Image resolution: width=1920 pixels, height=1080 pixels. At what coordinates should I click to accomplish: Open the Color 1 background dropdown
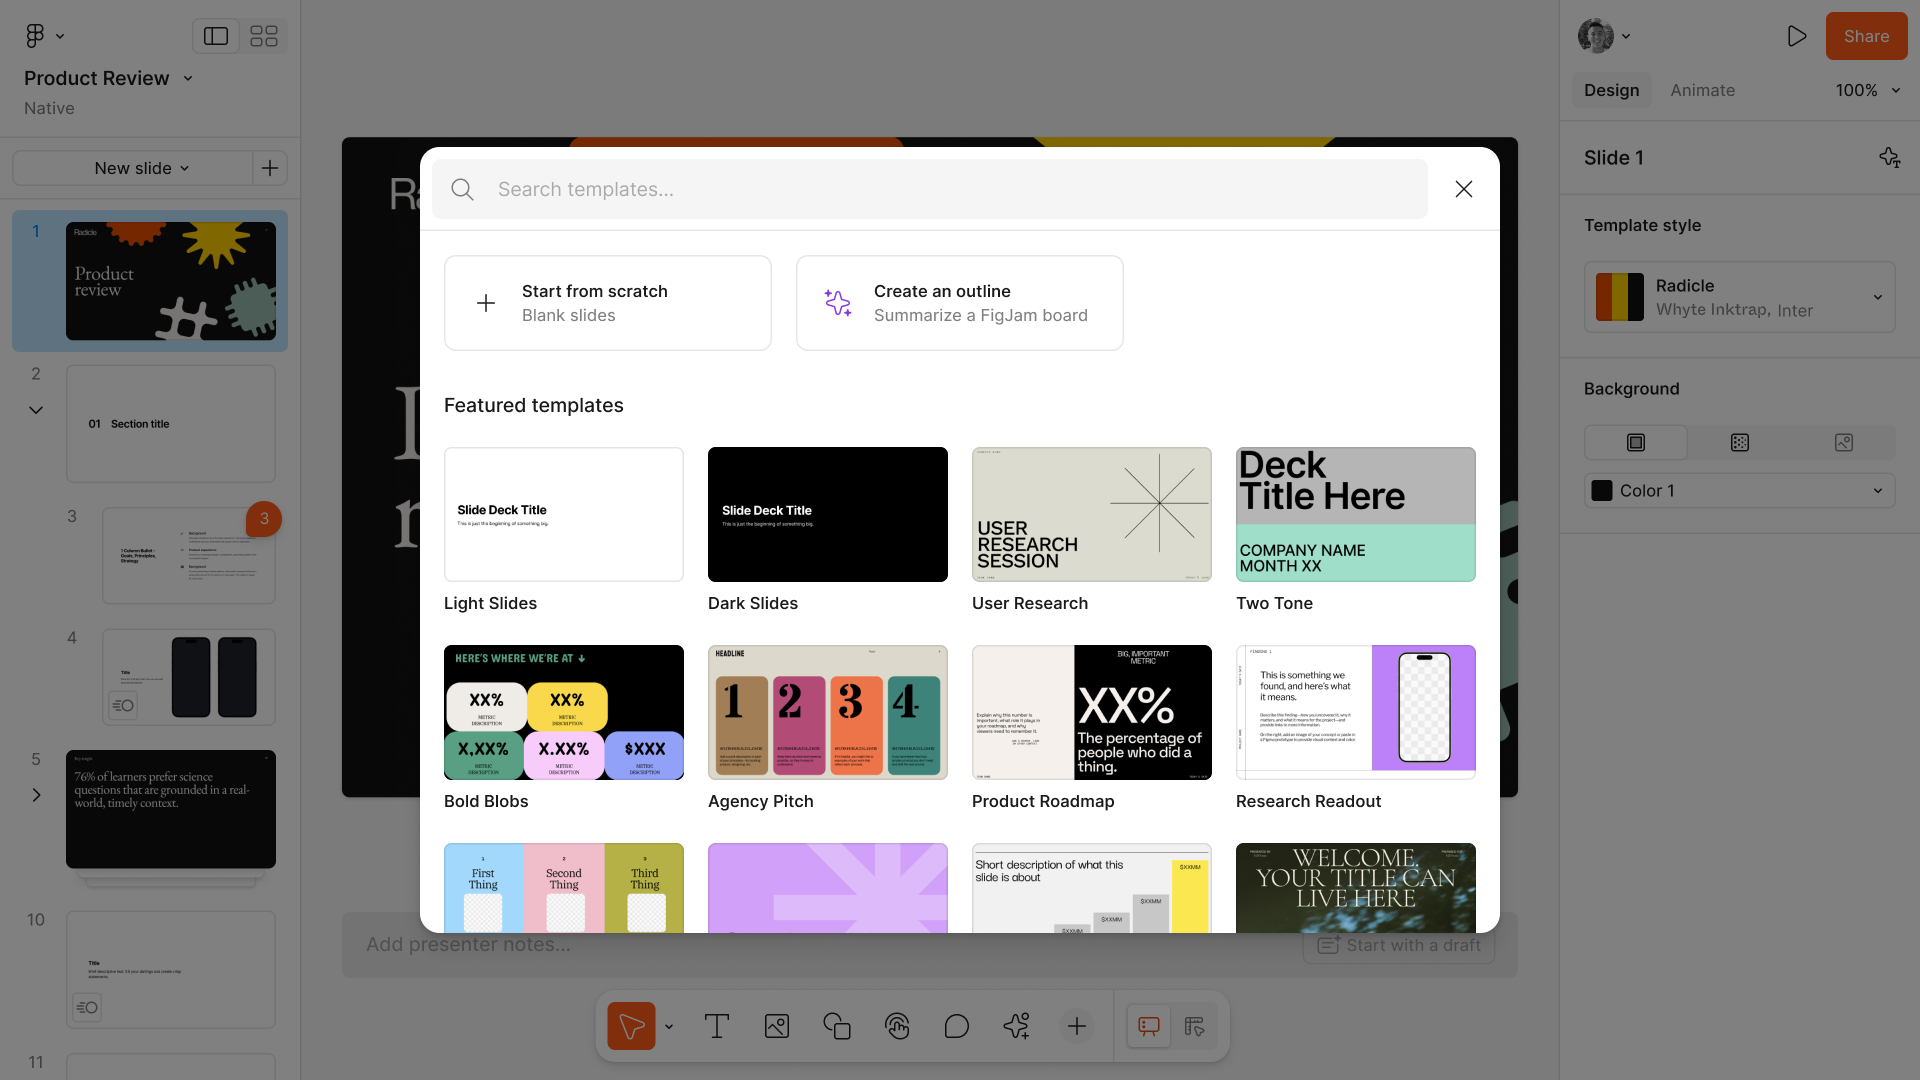(1740, 491)
